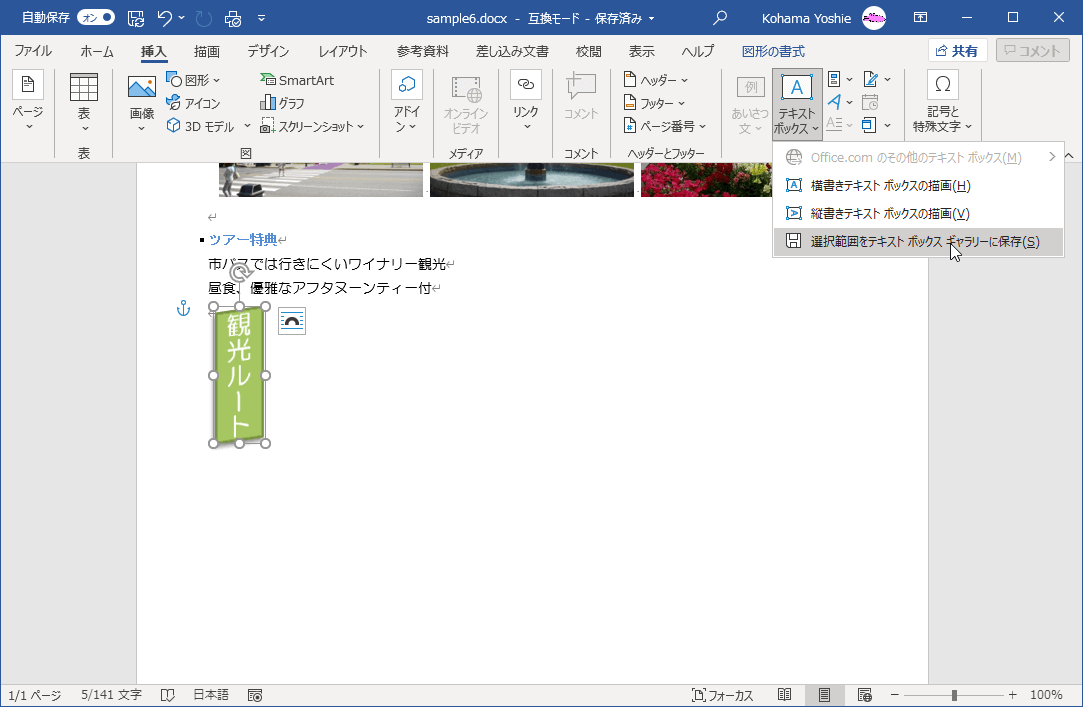
Task: Click the 5/141 文字 word count
Action: point(111,695)
